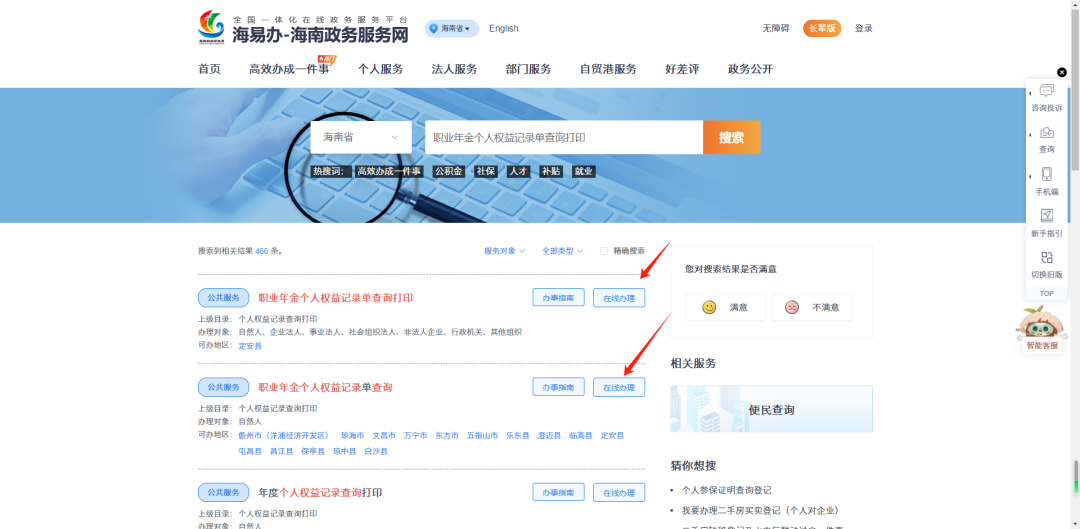
Task: Open the 全部类型 filter dropdown
Action: pos(562,251)
